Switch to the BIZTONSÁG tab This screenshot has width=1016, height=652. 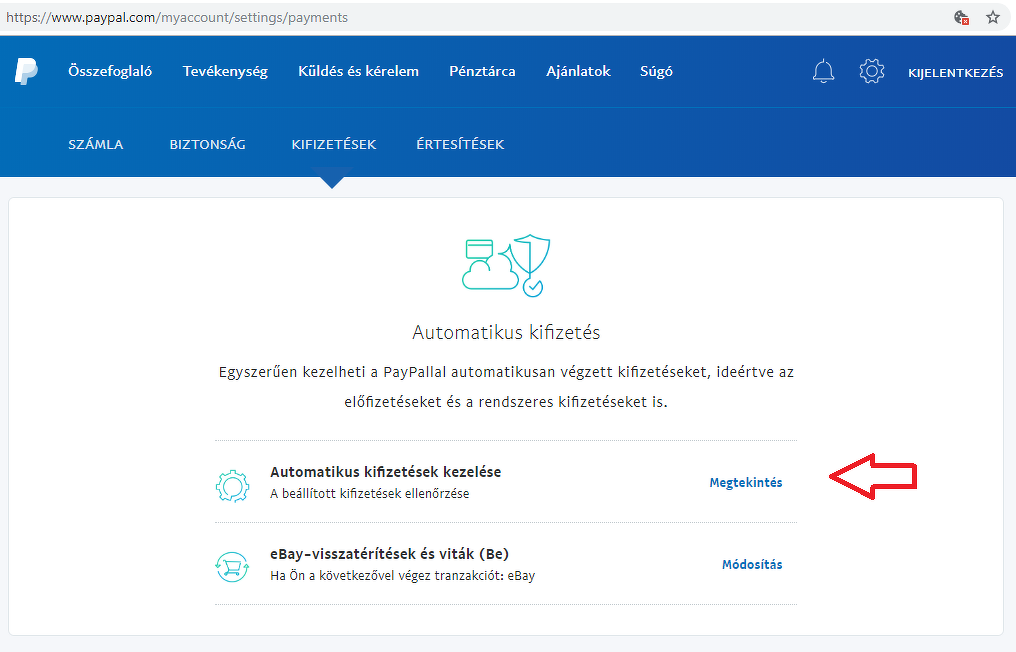pyautogui.click(x=207, y=145)
